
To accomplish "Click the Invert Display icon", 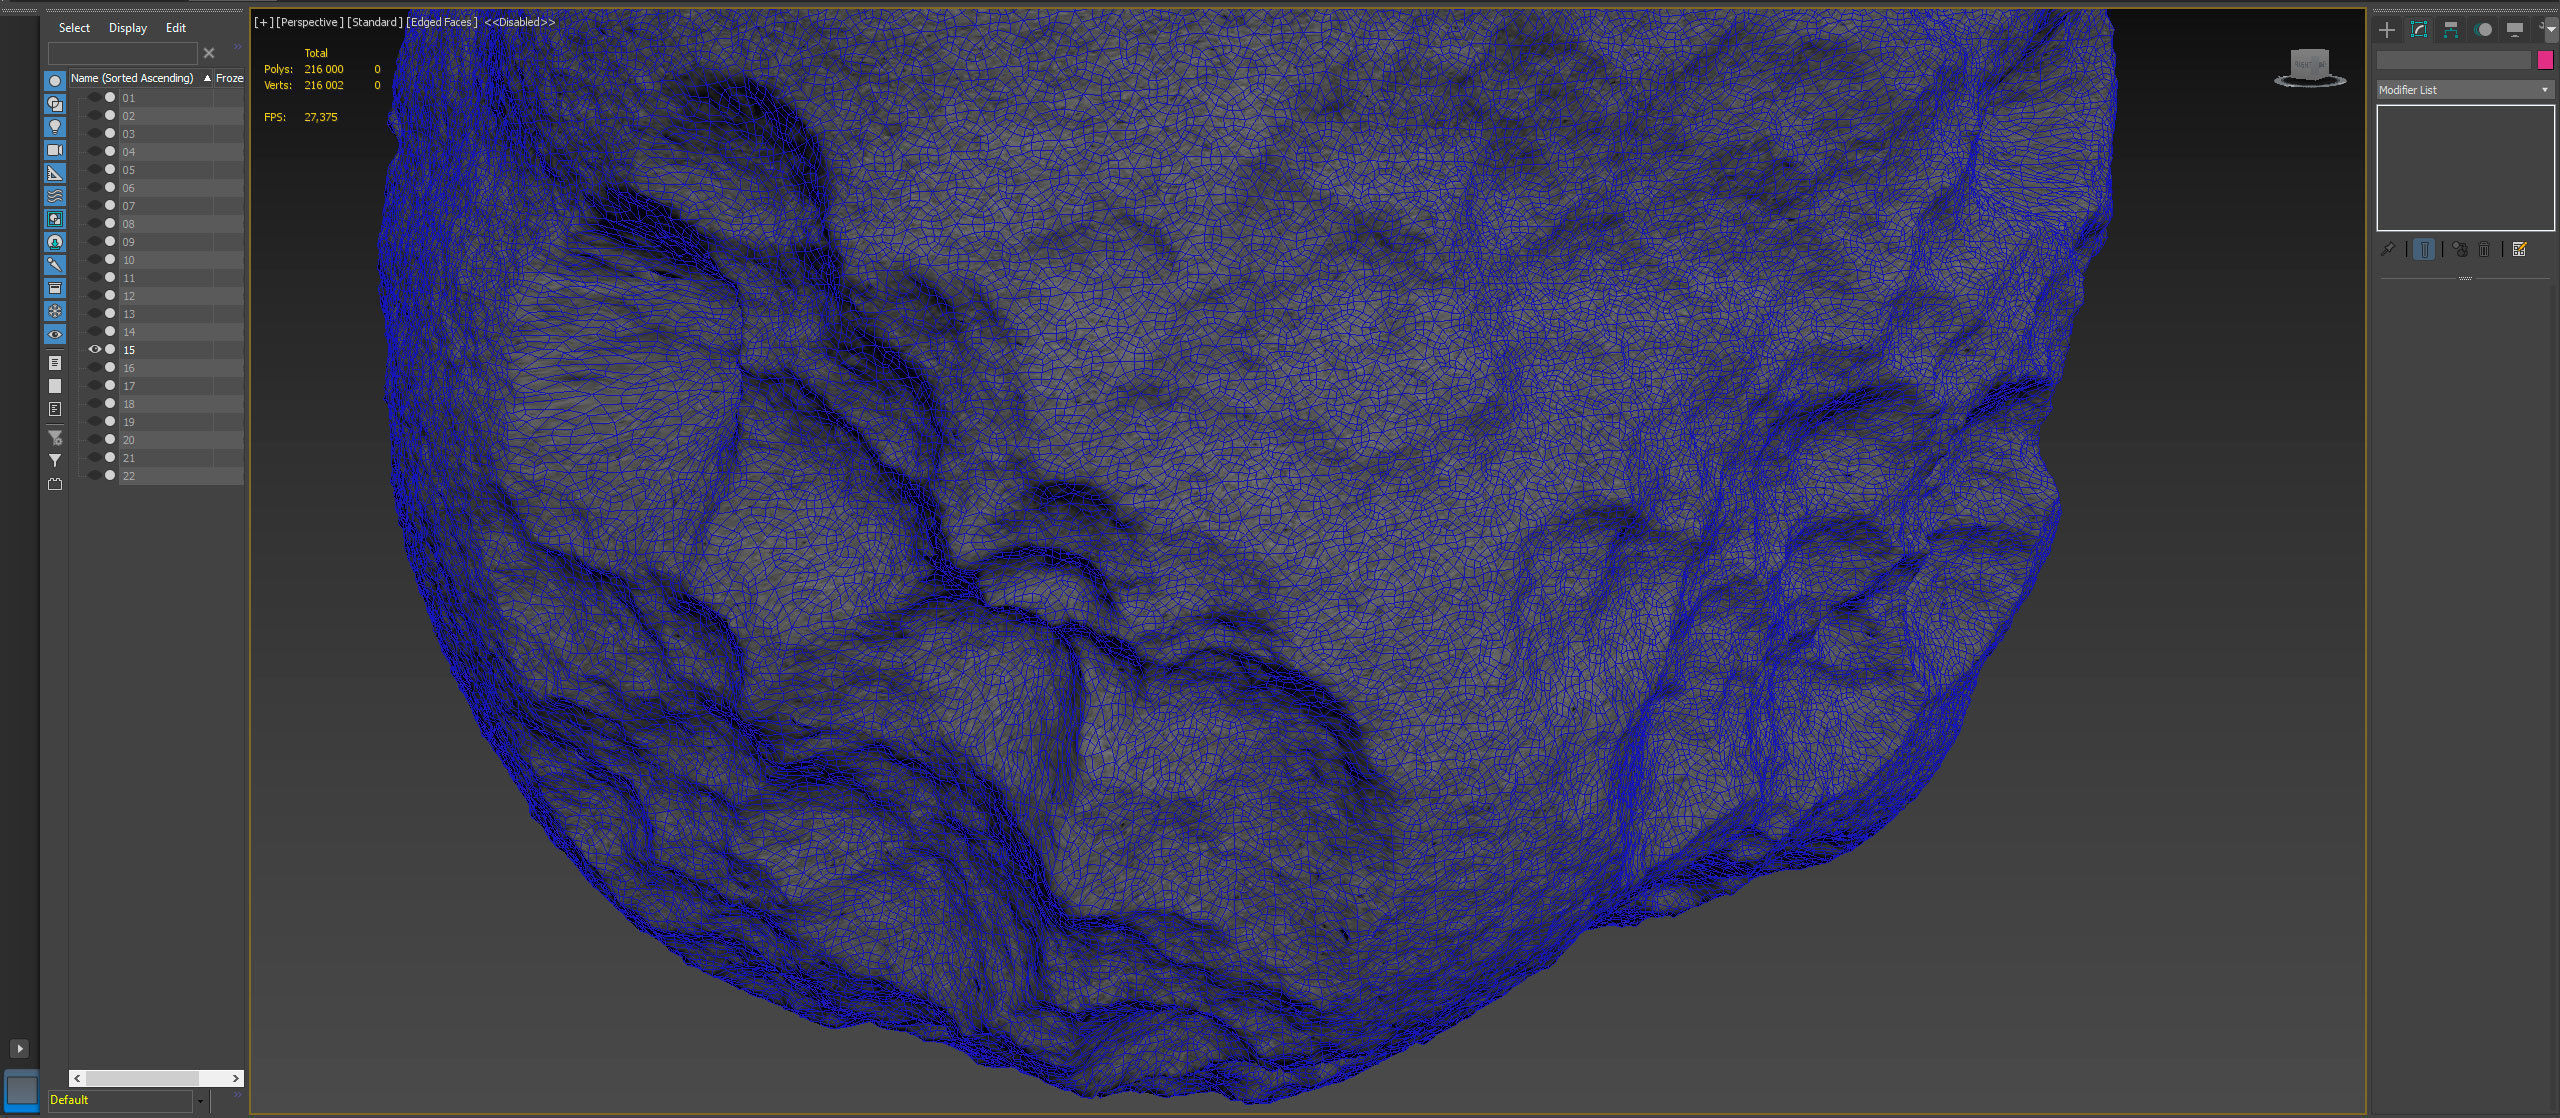I will tap(55, 409).
